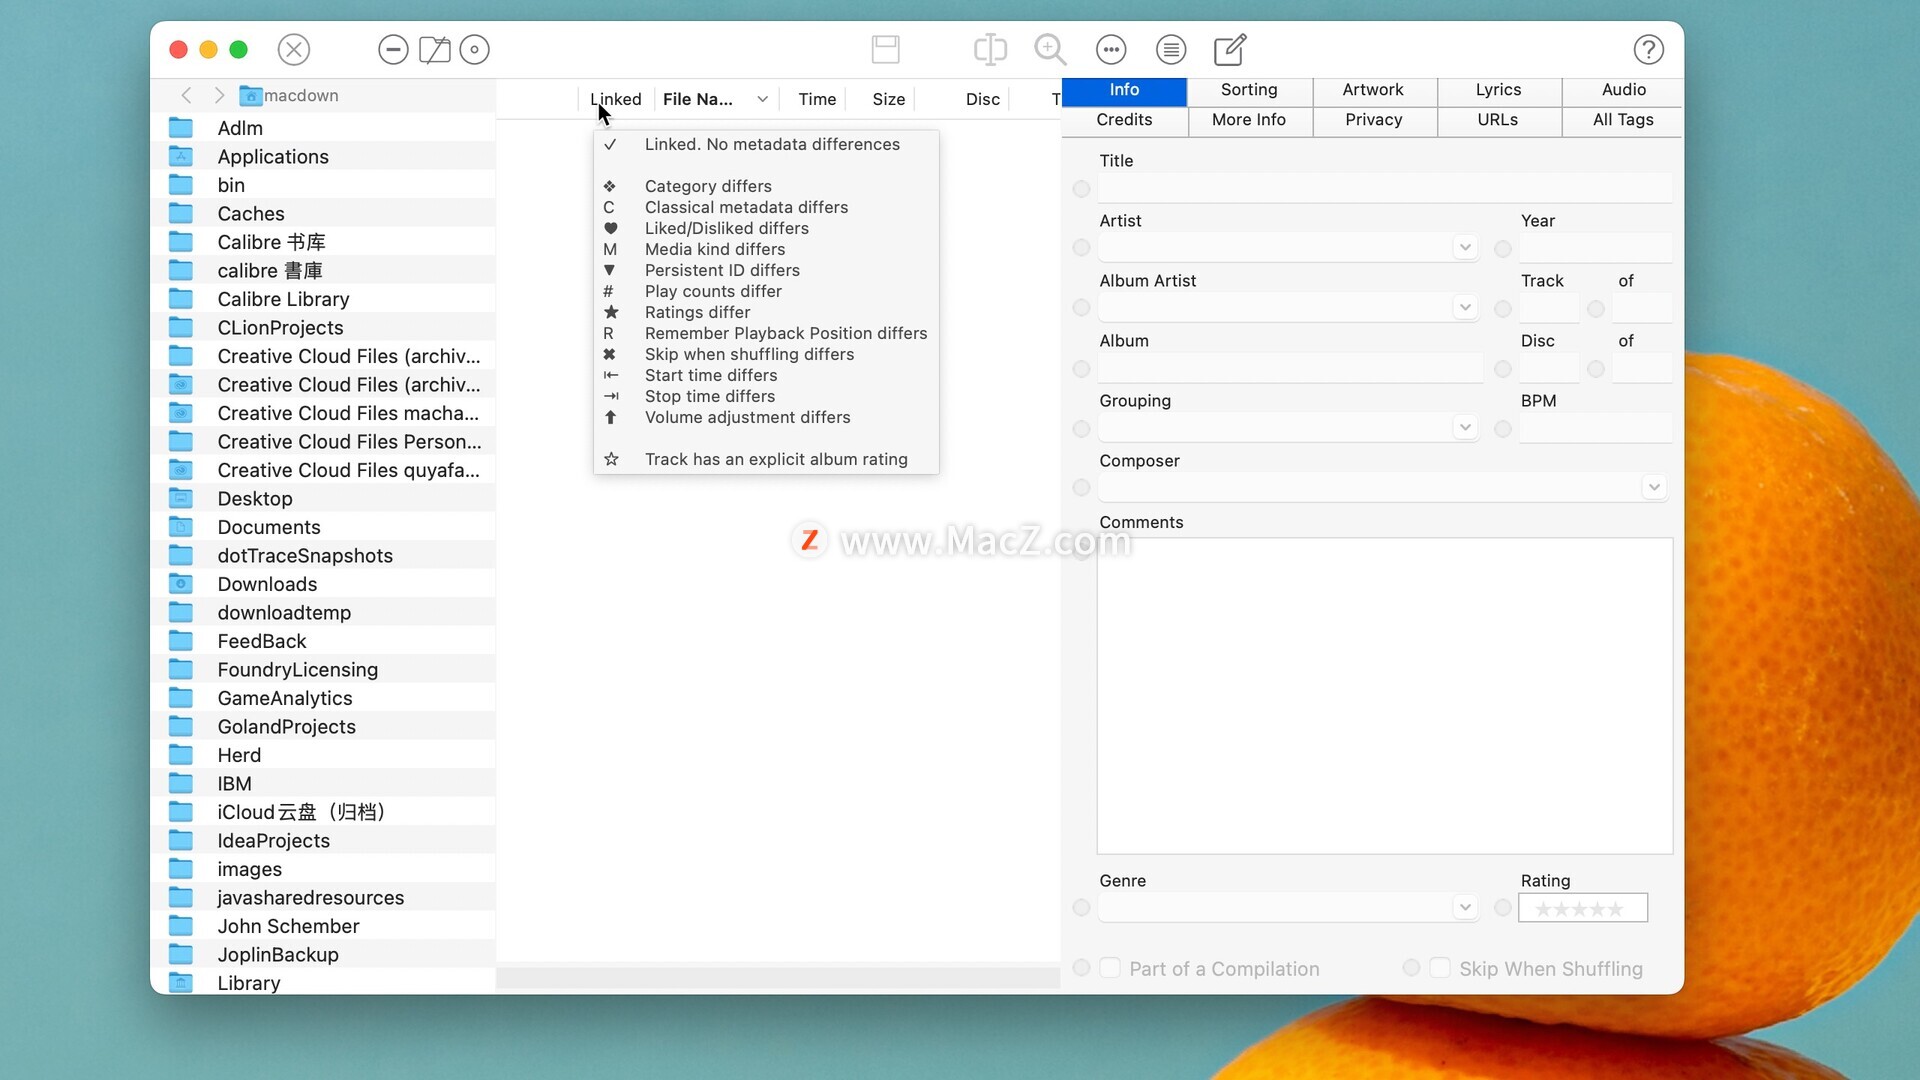This screenshot has height=1080, width=1920.
Task: Click the macdown path label
Action: click(x=301, y=95)
